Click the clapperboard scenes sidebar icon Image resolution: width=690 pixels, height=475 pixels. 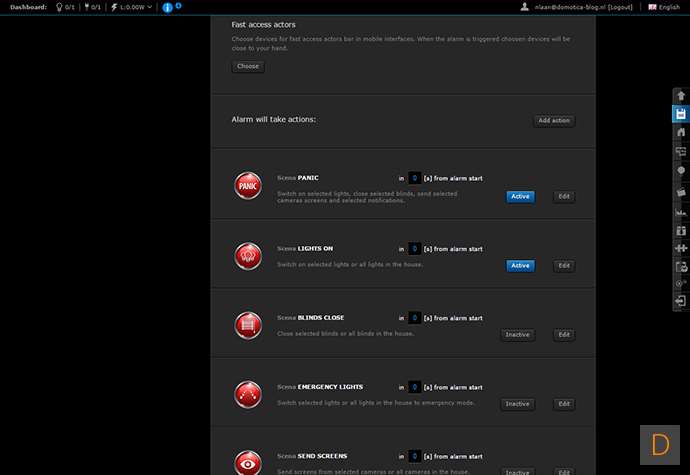point(681,192)
